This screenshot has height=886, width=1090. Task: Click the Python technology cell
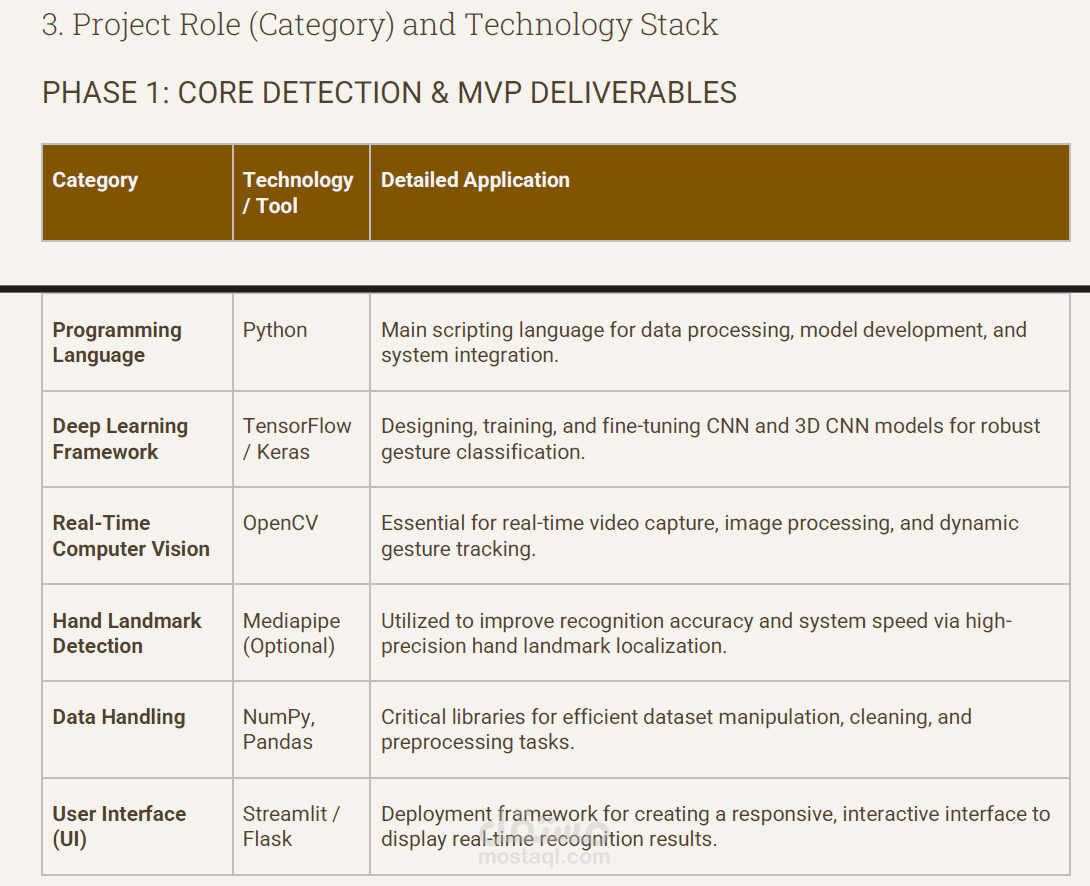tap(275, 330)
